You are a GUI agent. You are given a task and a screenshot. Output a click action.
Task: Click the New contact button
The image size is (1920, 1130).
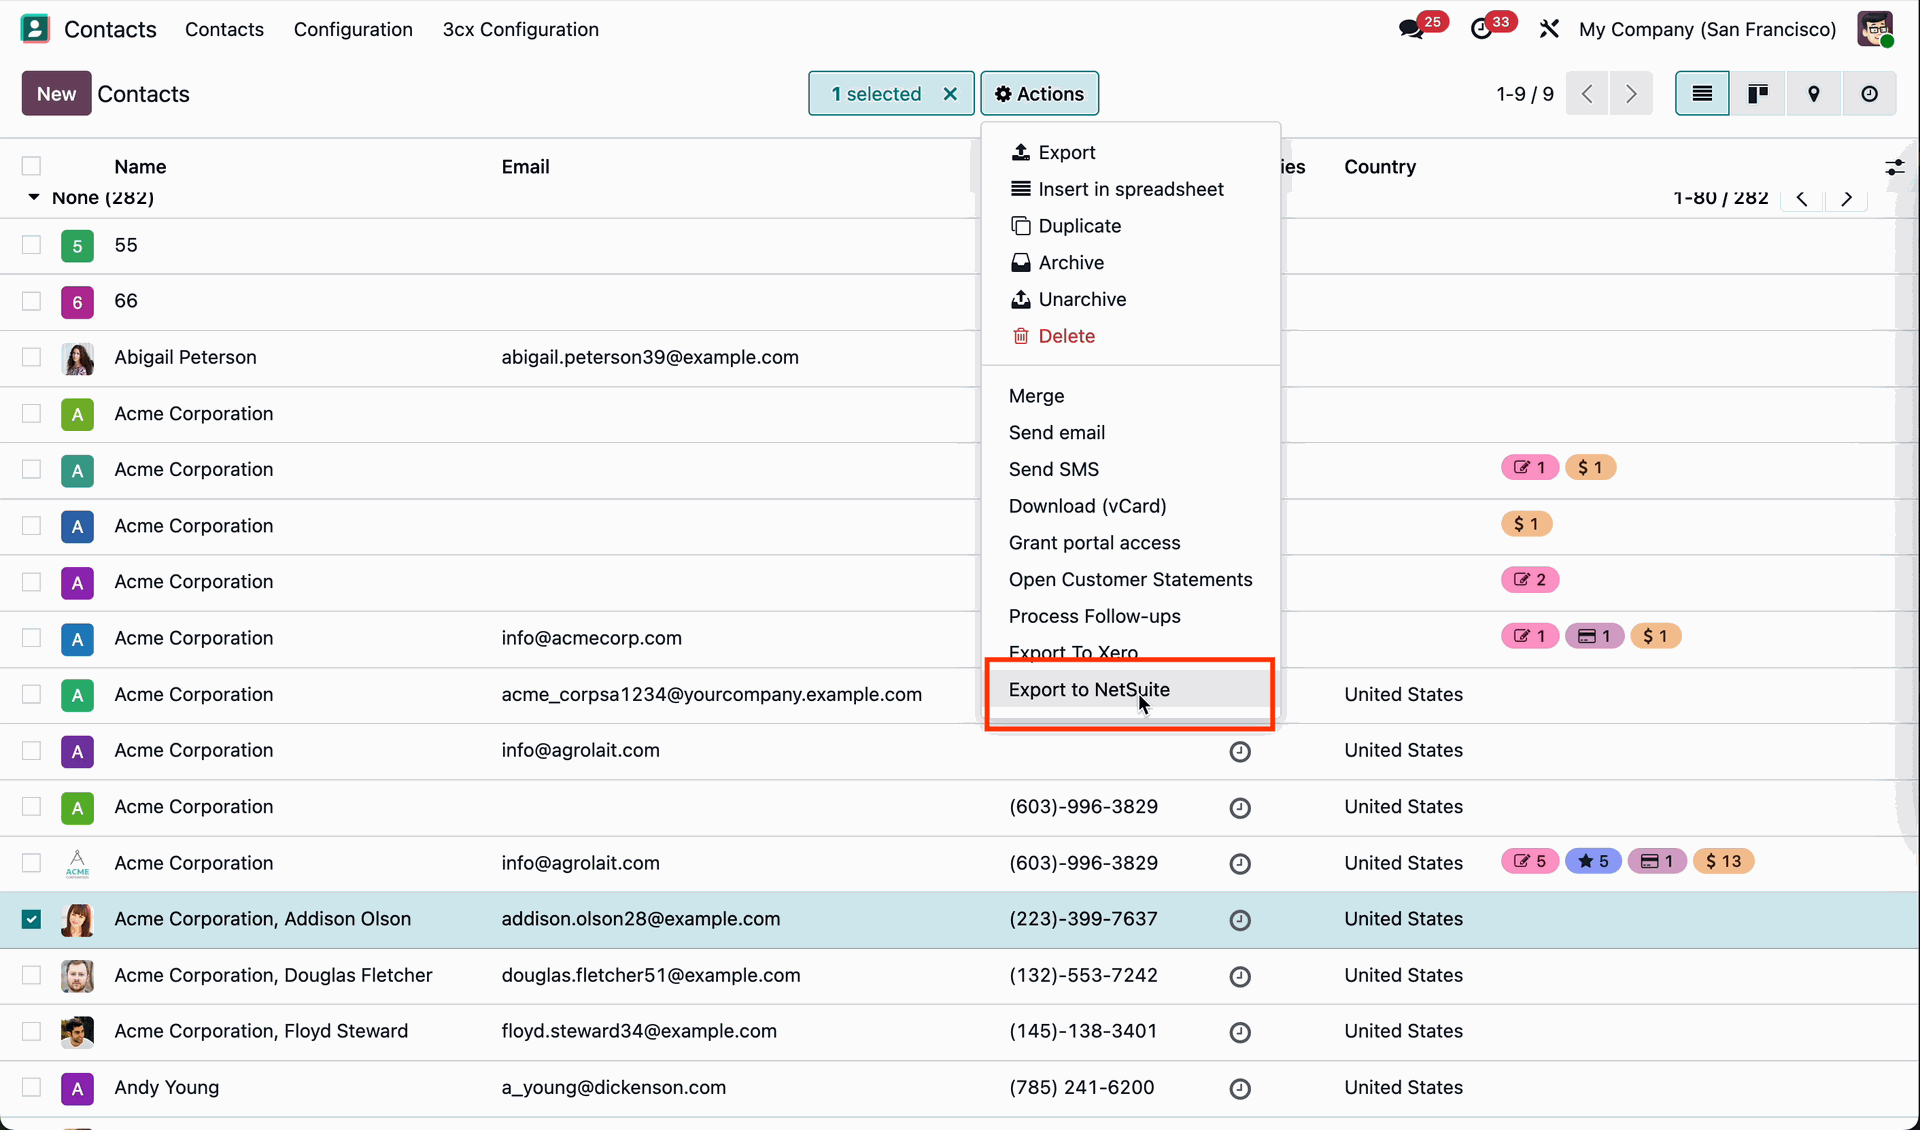[x=56, y=94]
